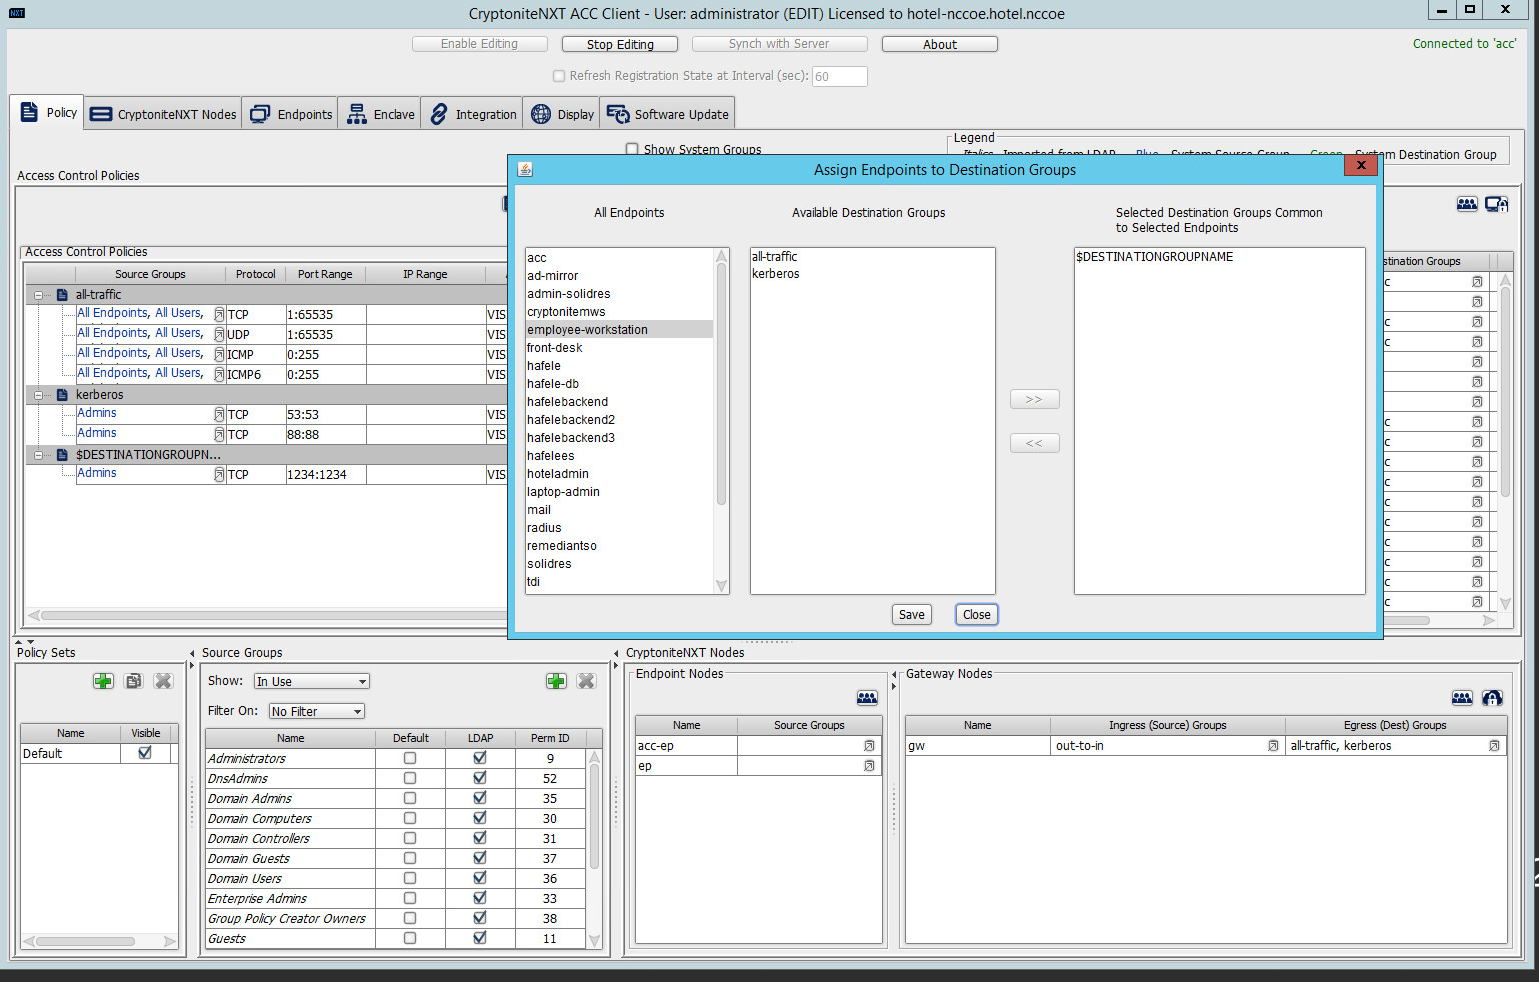Copy the selected policy set

tap(133, 681)
